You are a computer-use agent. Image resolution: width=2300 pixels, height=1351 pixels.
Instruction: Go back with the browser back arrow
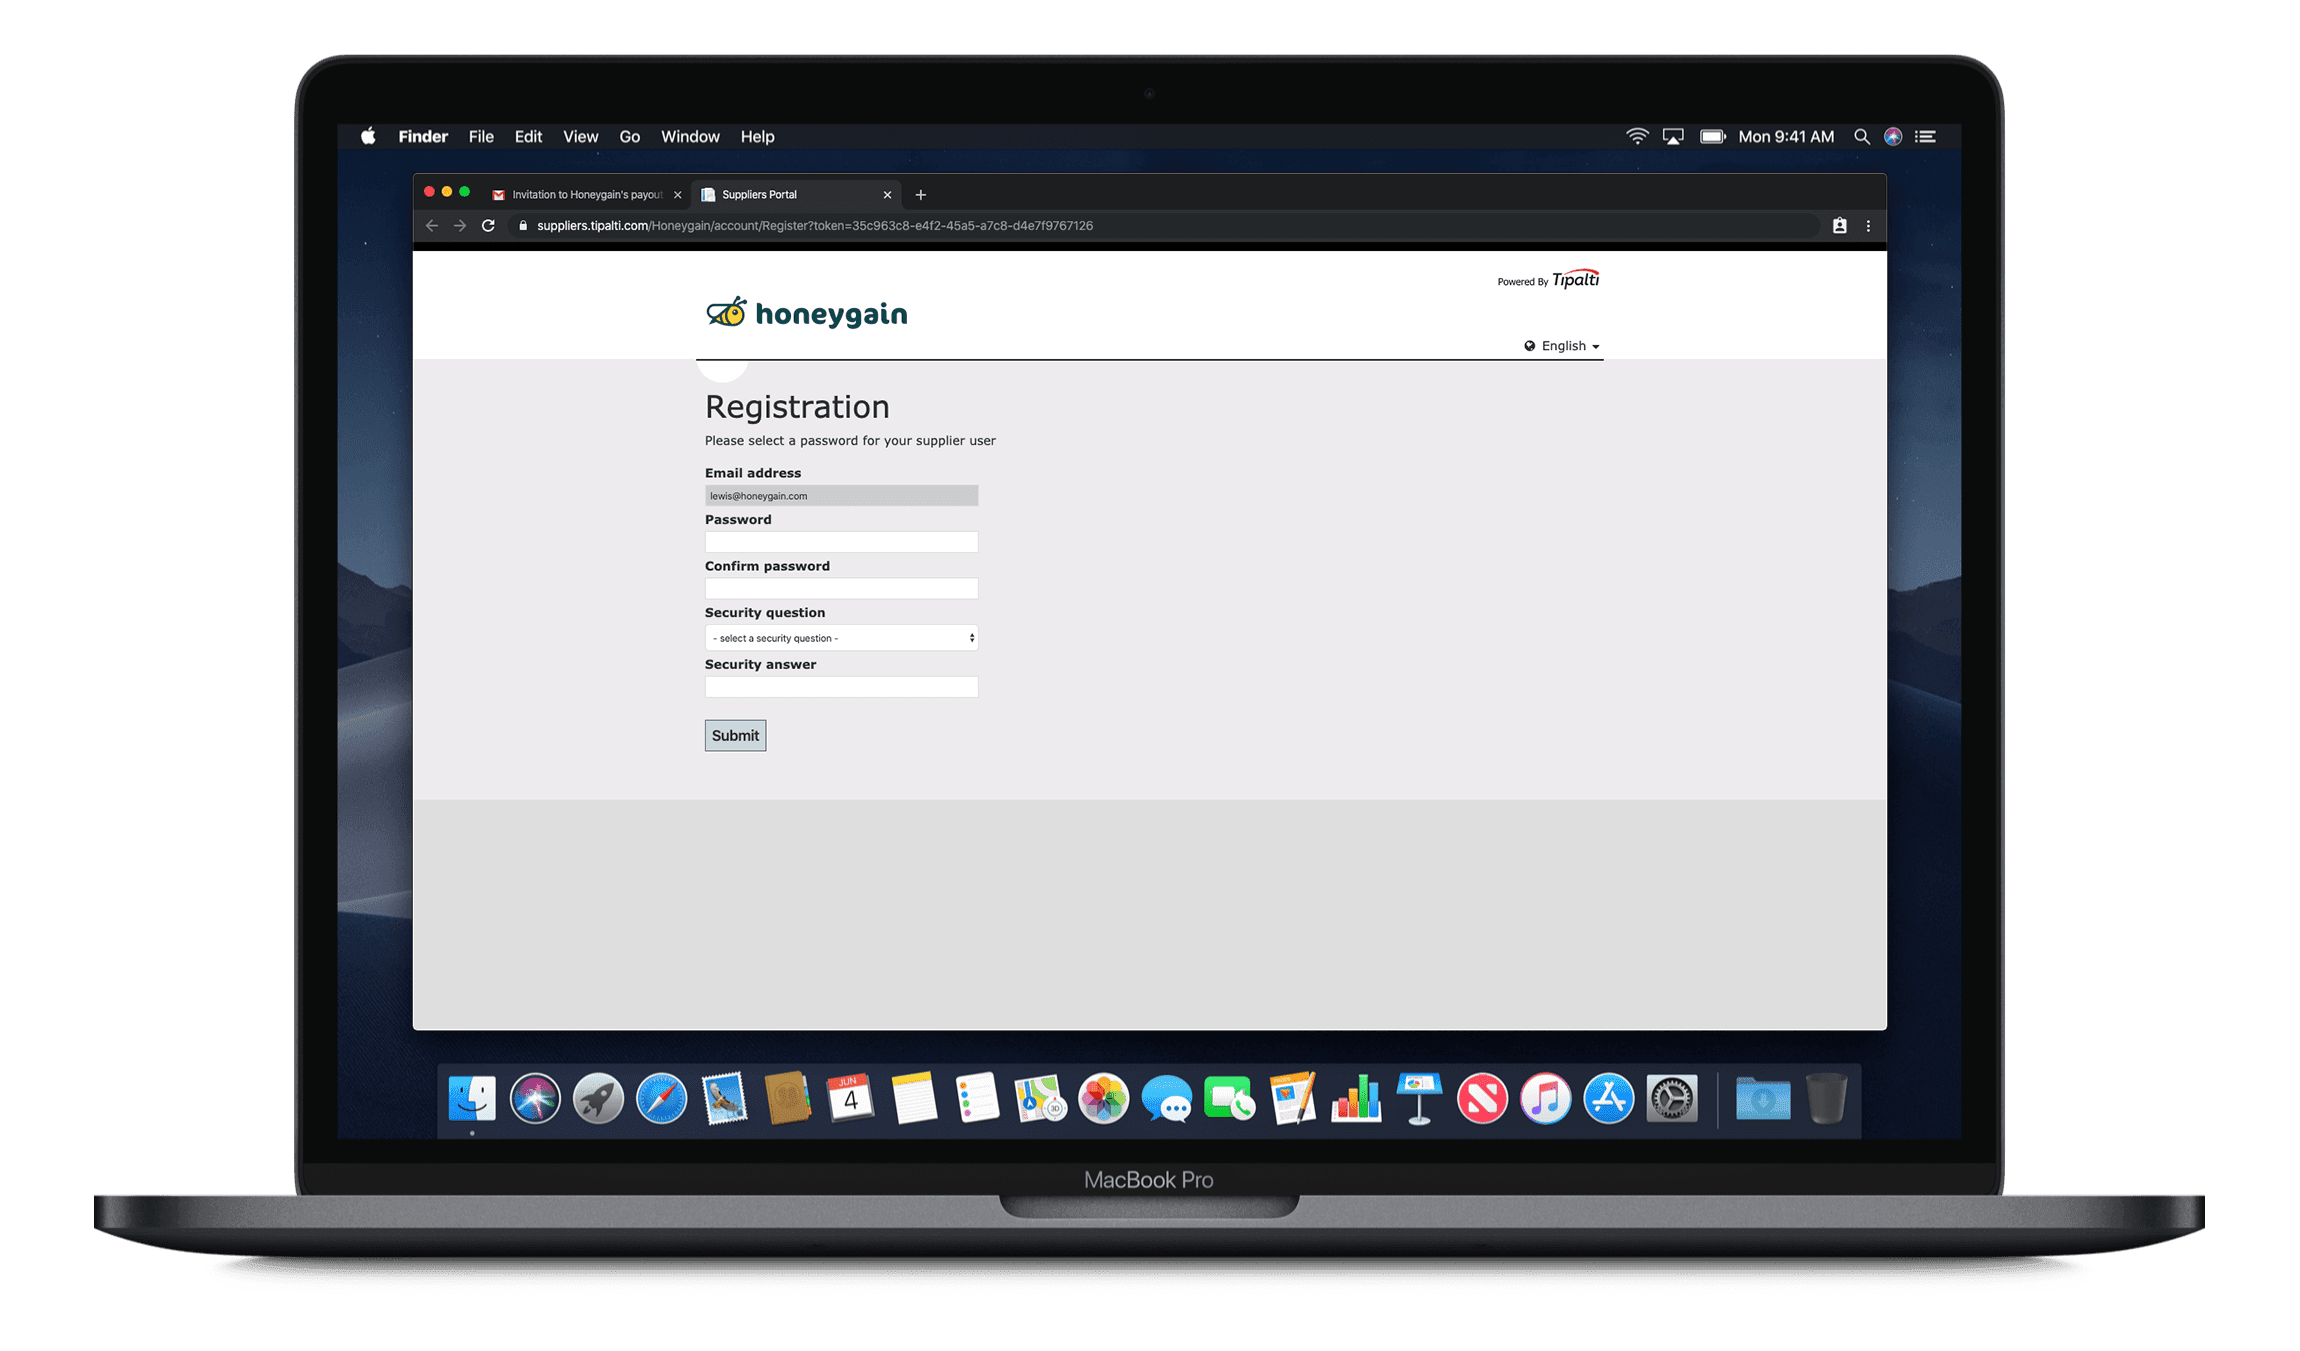(431, 226)
